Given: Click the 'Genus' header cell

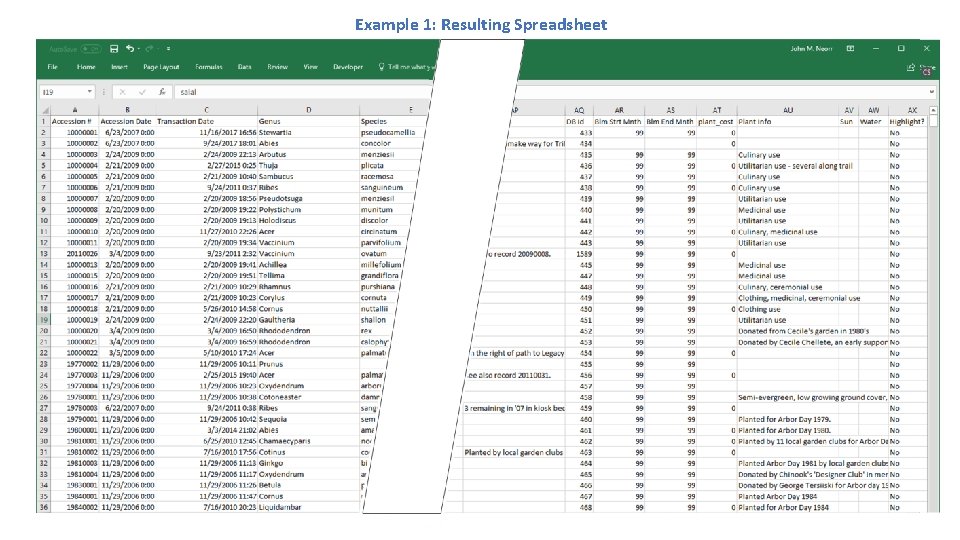Looking at the screenshot, I should click(x=308, y=121).
